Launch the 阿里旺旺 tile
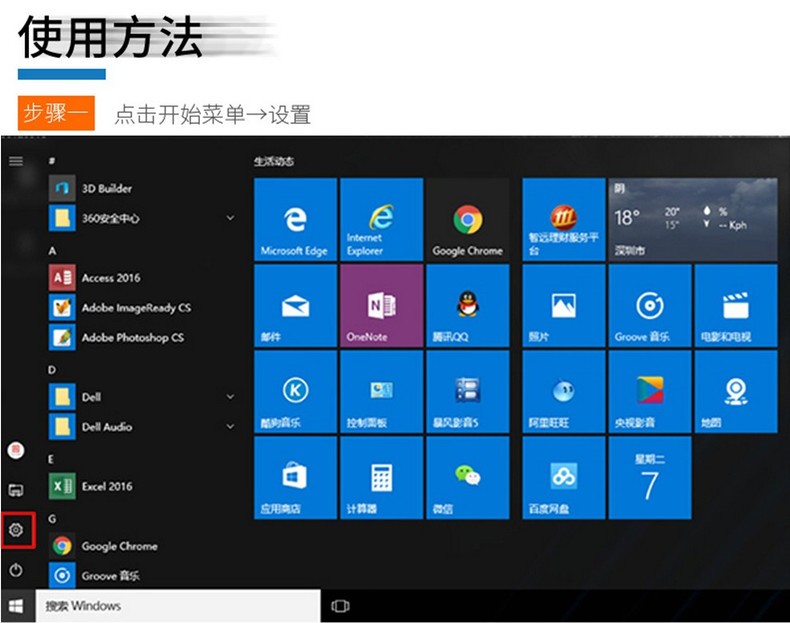The width and height of the screenshot is (790, 623). tap(564, 392)
